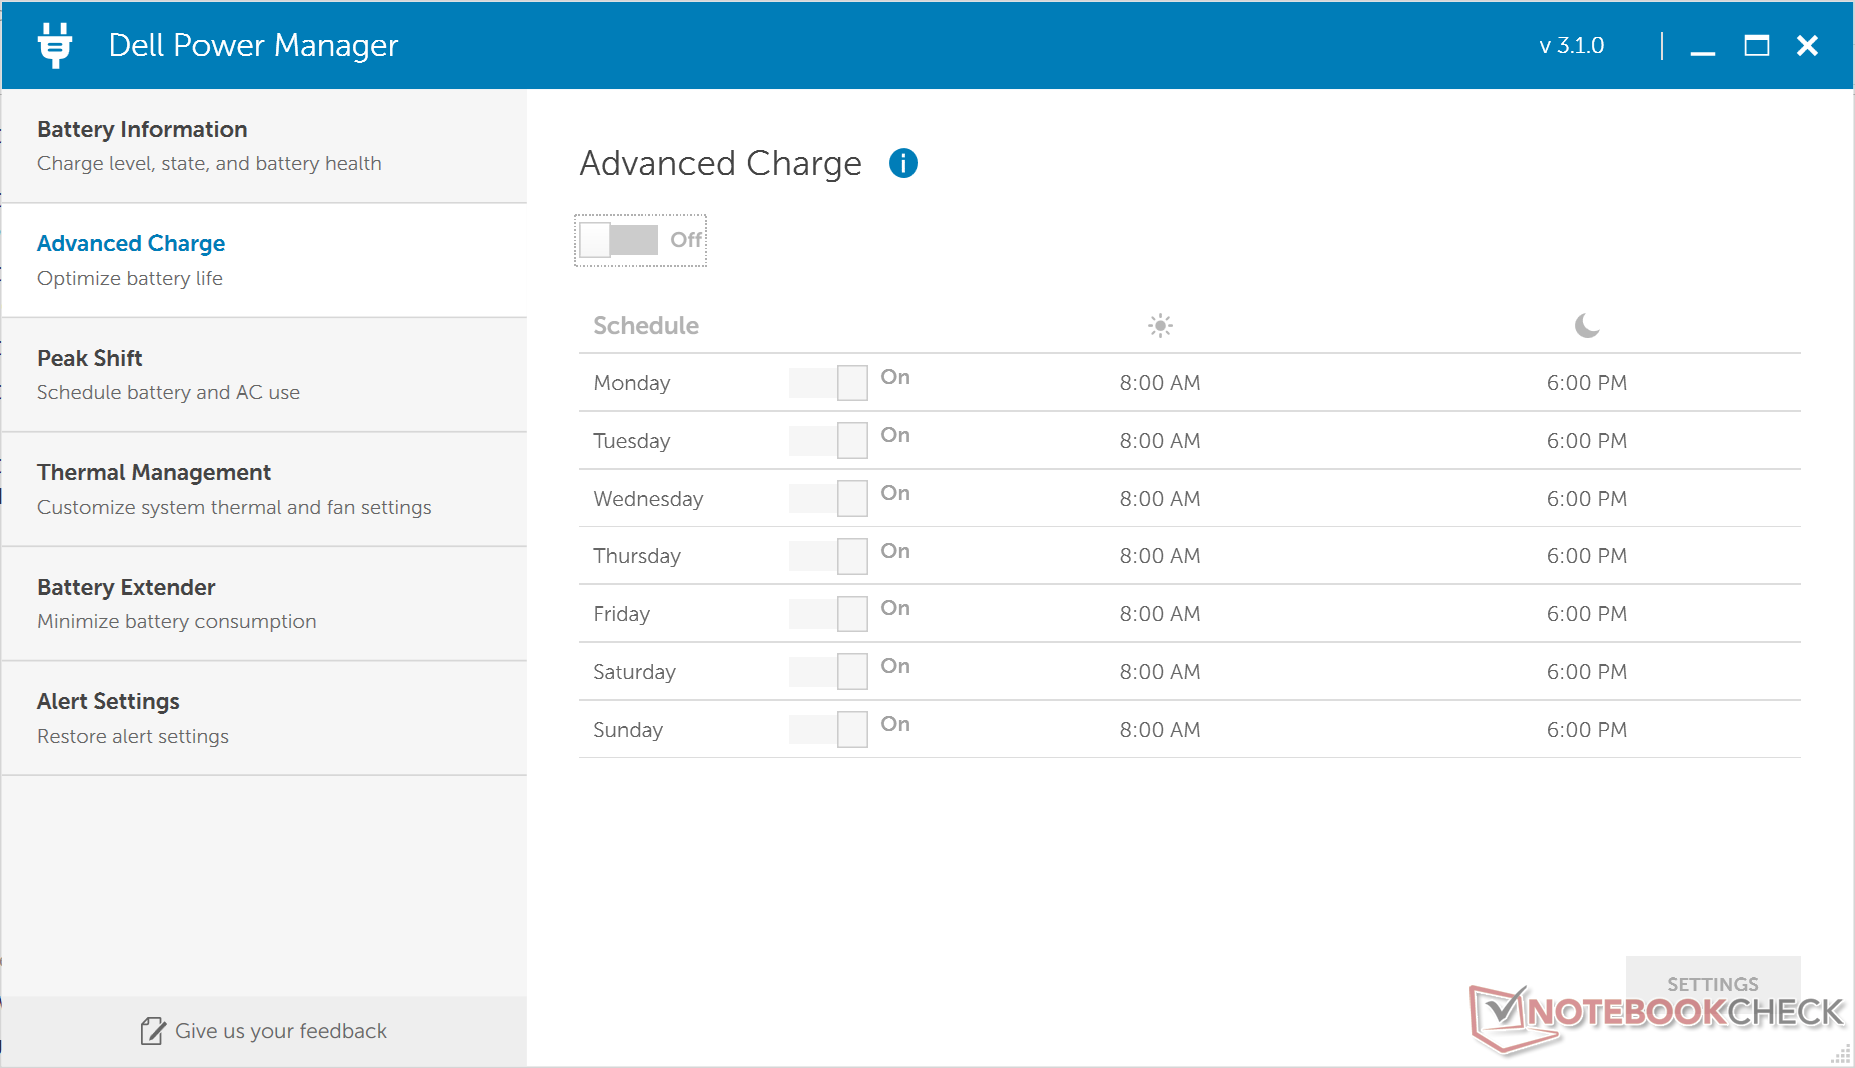Click the Dell Power Manager plug icon
The height and width of the screenshot is (1068, 1855).
tap(55, 45)
